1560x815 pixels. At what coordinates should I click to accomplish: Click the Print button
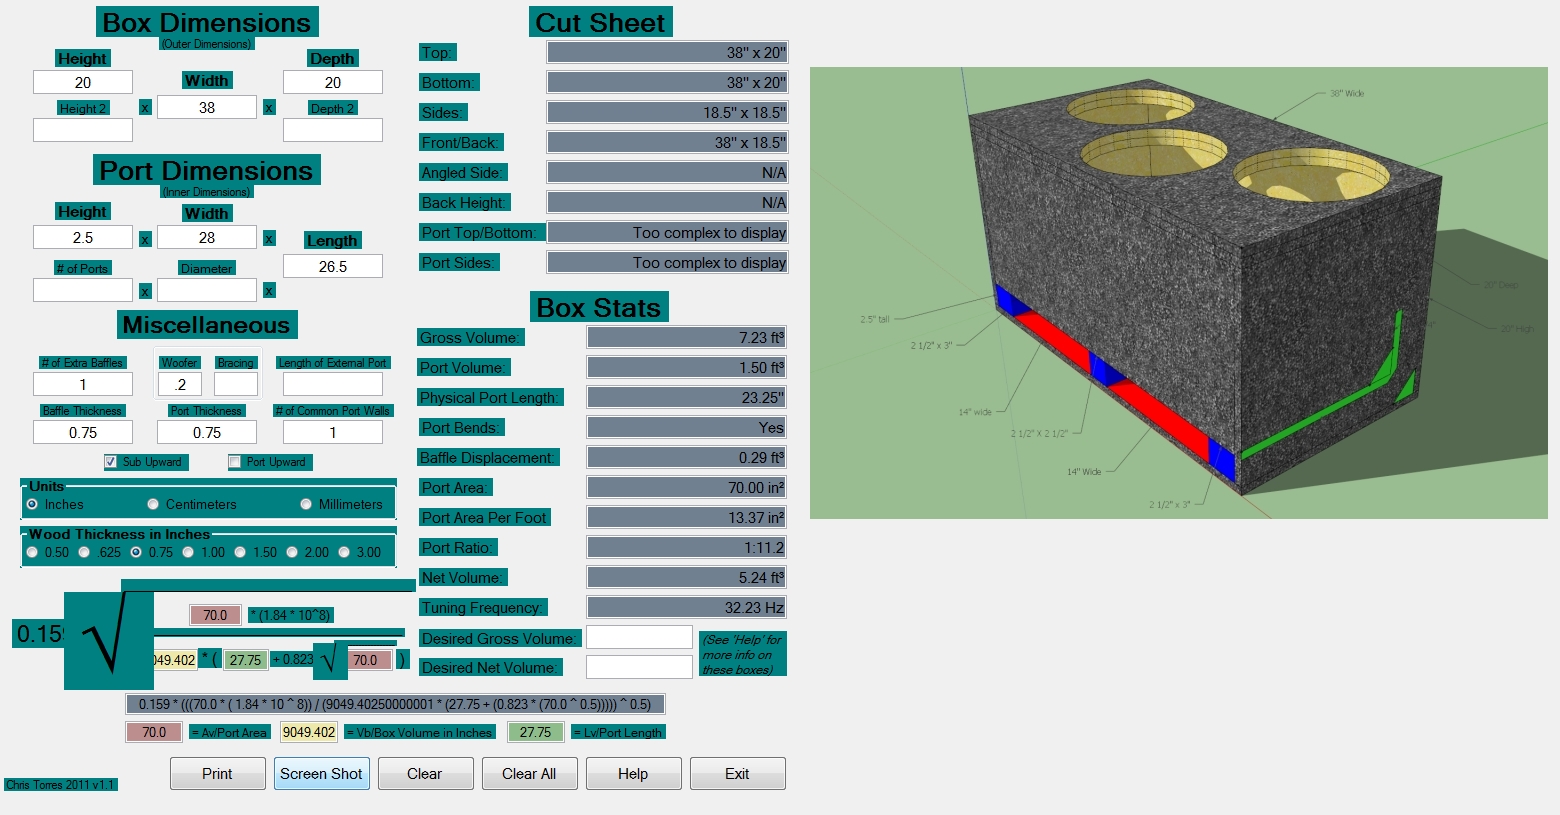pos(217,773)
